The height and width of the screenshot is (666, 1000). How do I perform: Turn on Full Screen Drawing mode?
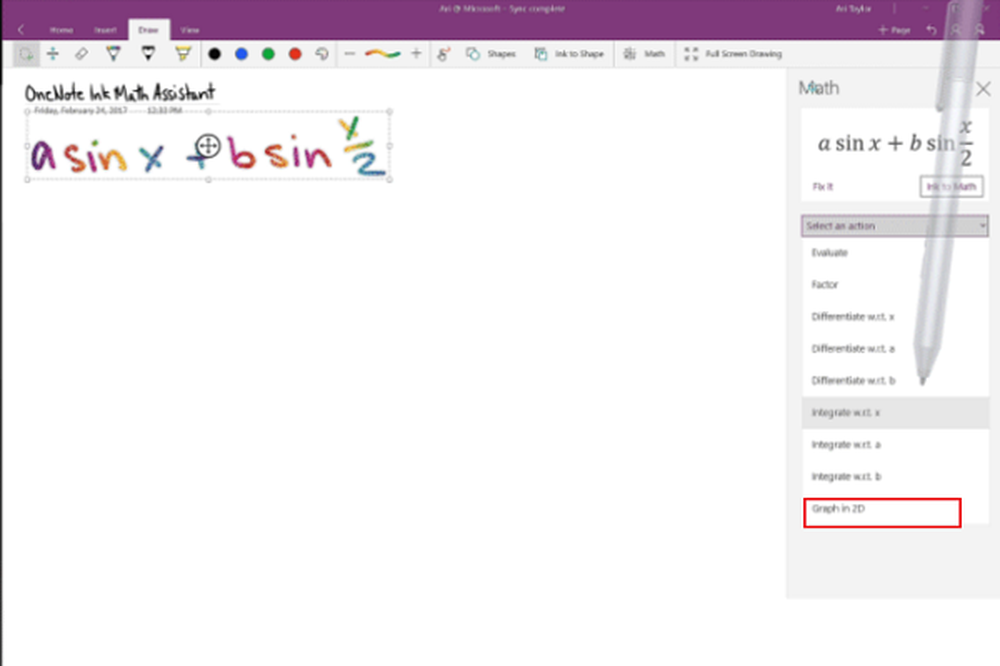(733, 54)
